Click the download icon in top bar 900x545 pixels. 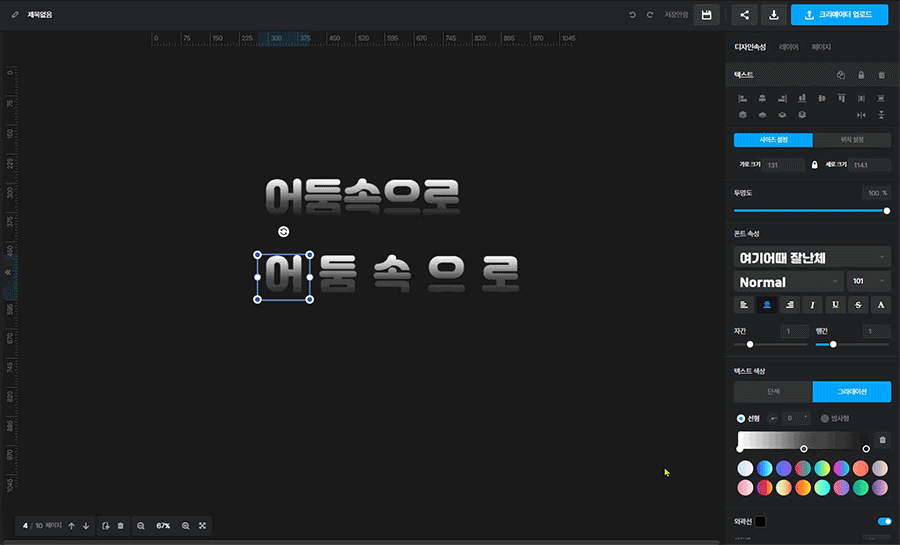773,15
